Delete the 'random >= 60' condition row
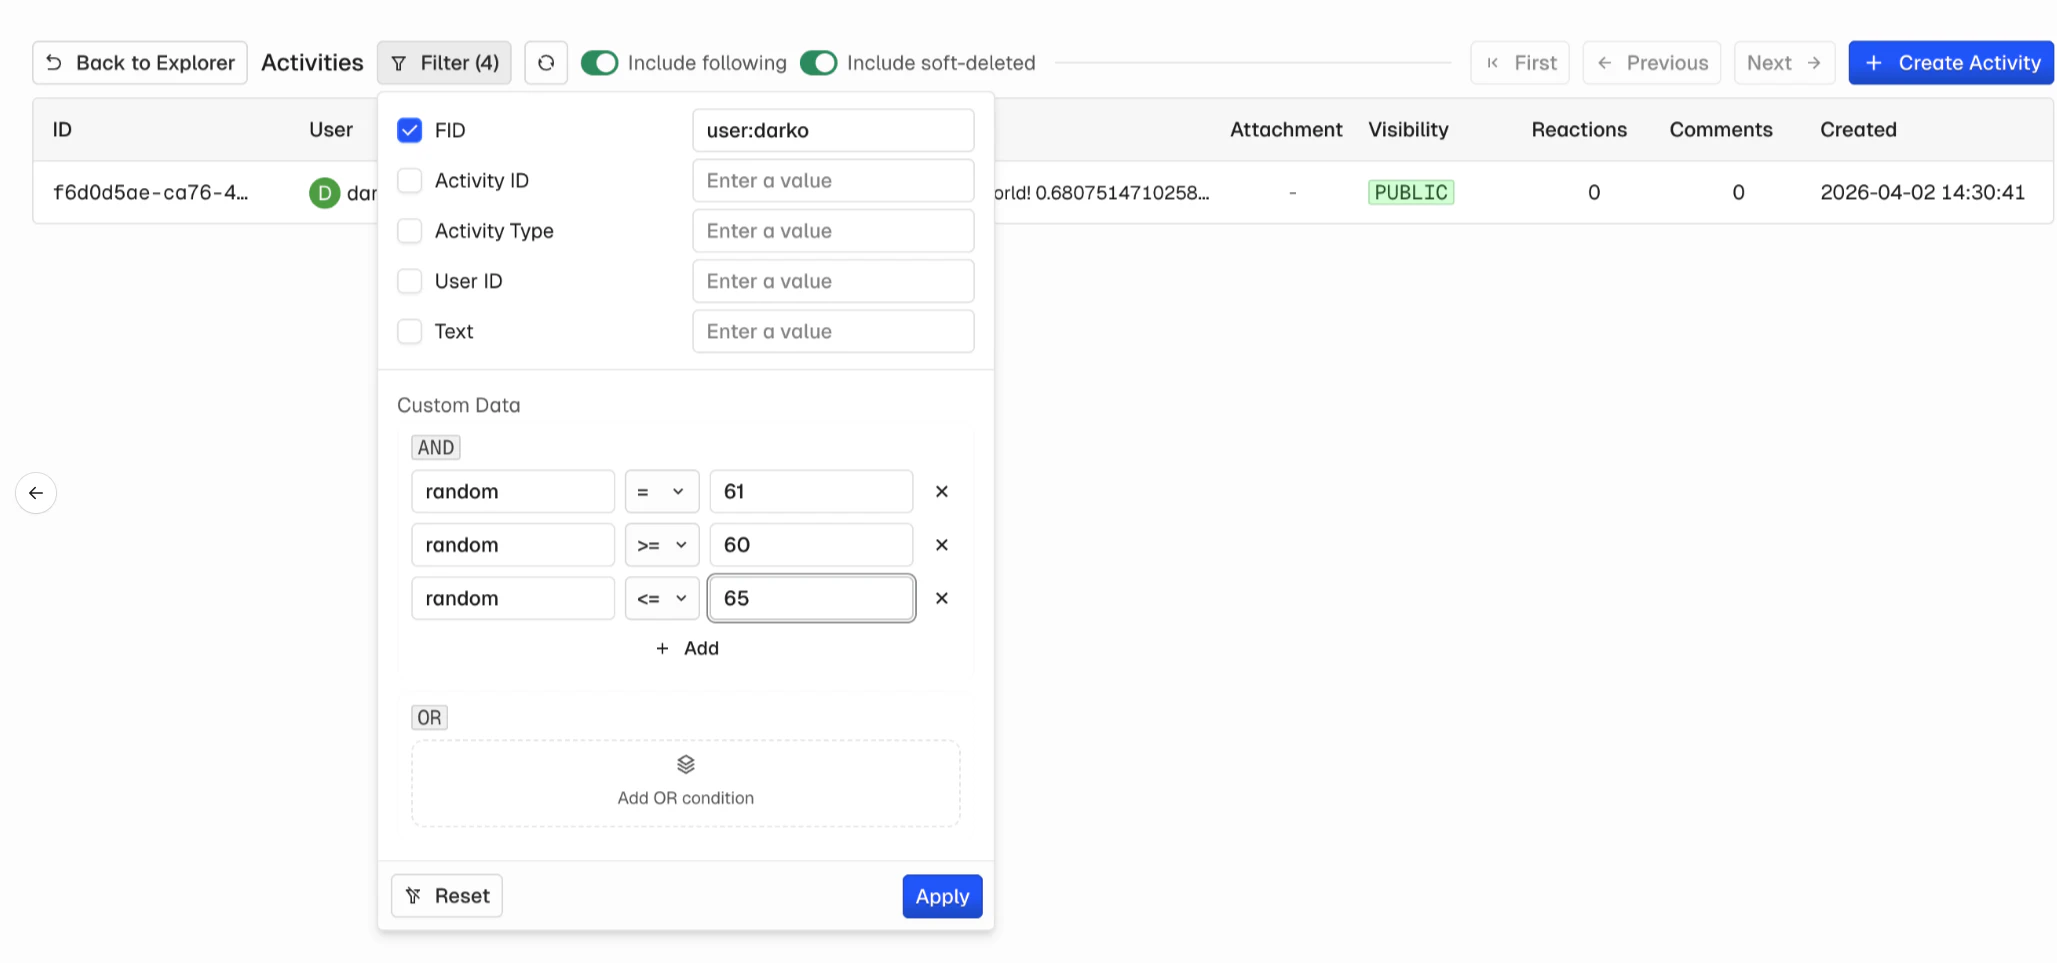2057x963 pixels. 941,545
